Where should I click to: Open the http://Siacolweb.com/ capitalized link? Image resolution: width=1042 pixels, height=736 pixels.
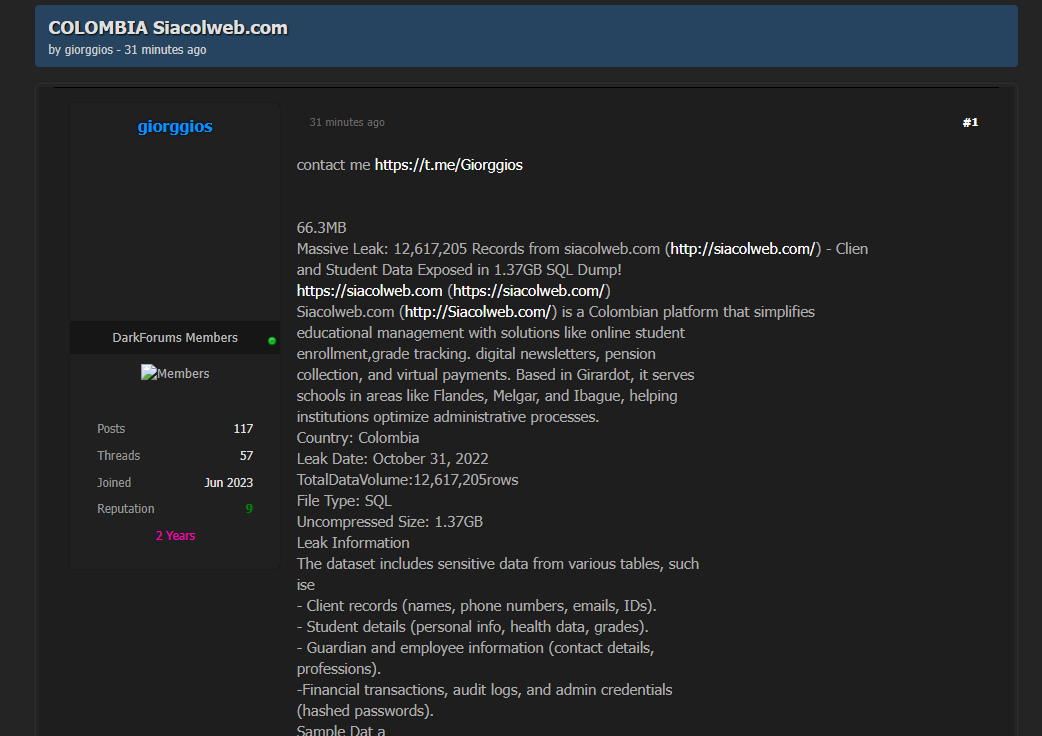click(x=478, y=312)
